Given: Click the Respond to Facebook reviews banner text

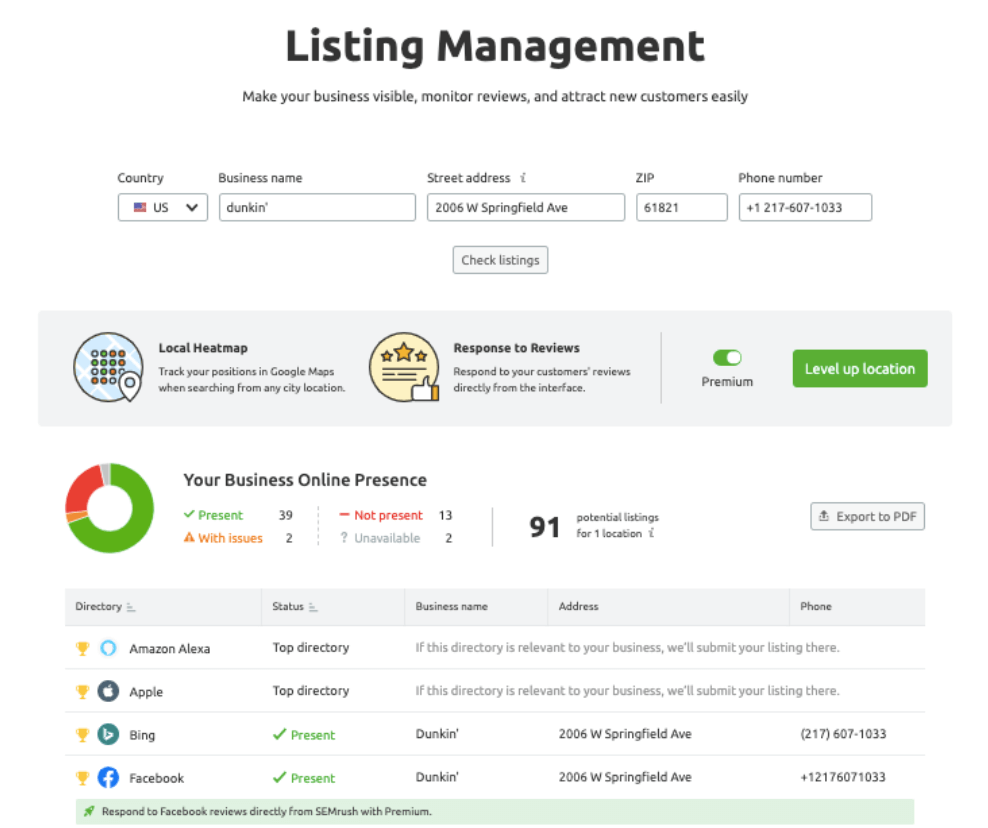Looking at the screenshot, I should tap(267, 812).
